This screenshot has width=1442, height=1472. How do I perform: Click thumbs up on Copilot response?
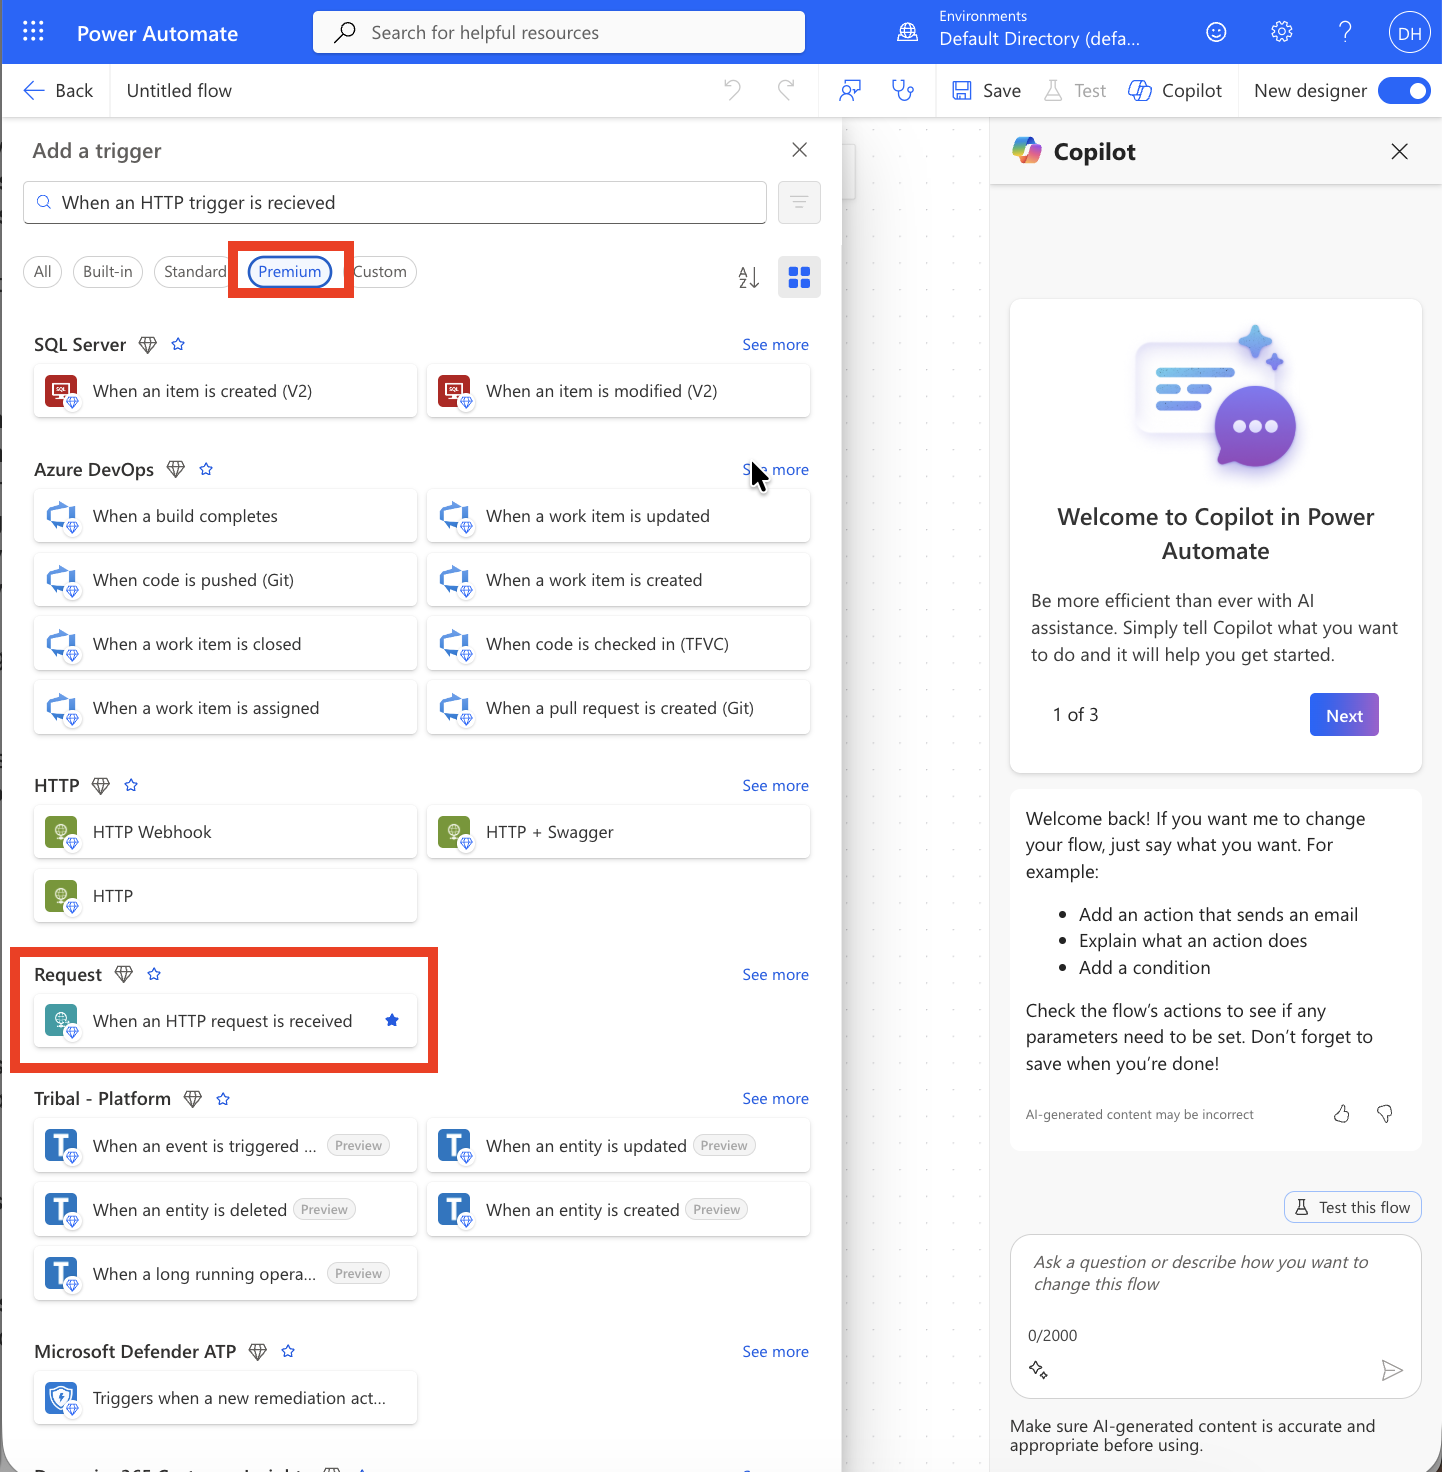pos(1342,1114)
